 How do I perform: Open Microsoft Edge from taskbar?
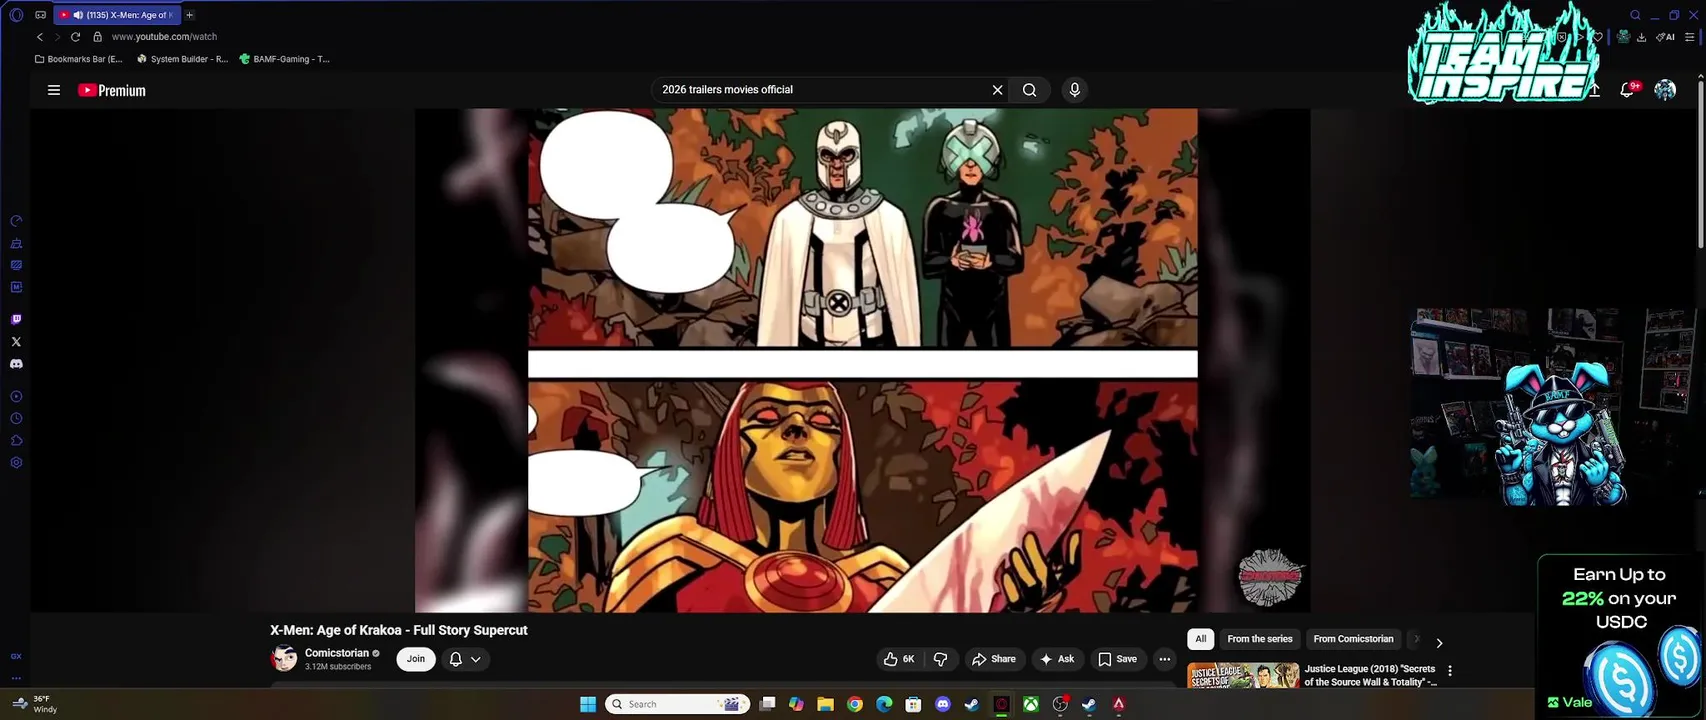[884, 704]
